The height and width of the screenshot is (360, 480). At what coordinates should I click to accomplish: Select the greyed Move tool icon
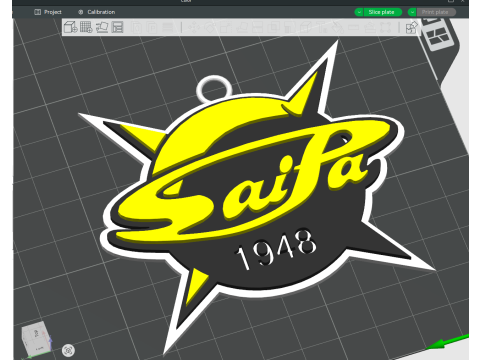click(194, 27)
